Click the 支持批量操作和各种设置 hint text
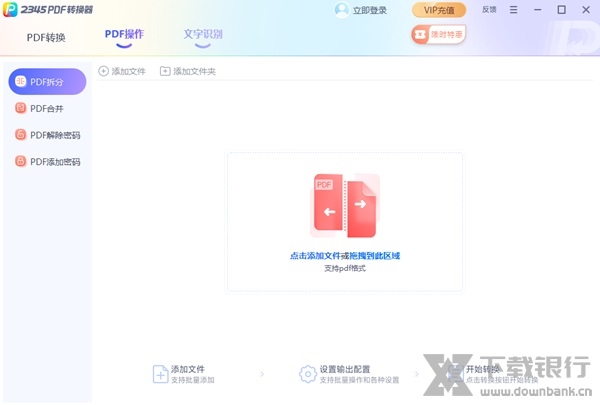 359,380
